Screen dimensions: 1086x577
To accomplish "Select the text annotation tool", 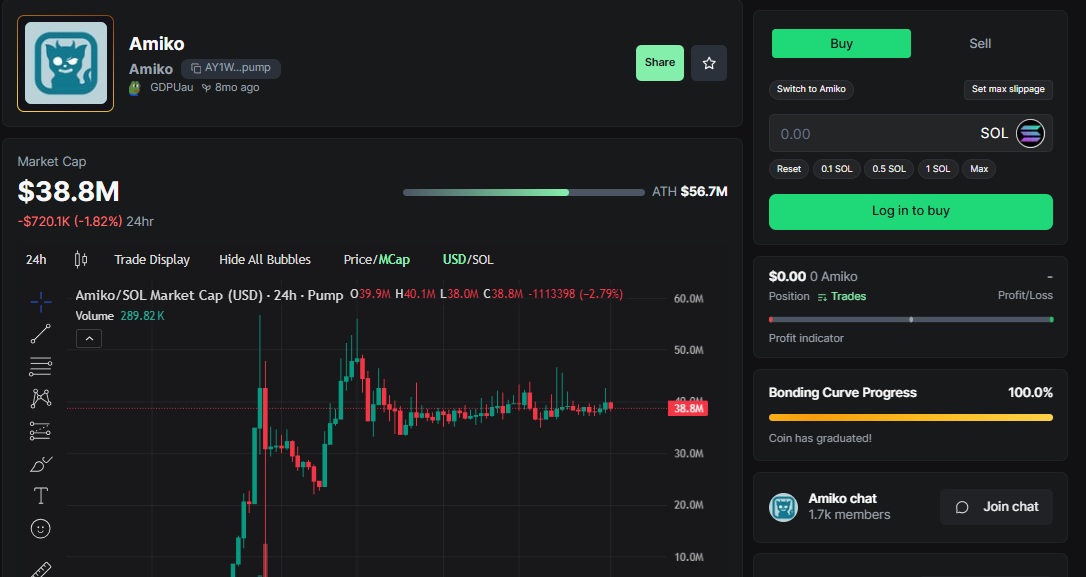I will pyautogui.click(x=40, y=495).
